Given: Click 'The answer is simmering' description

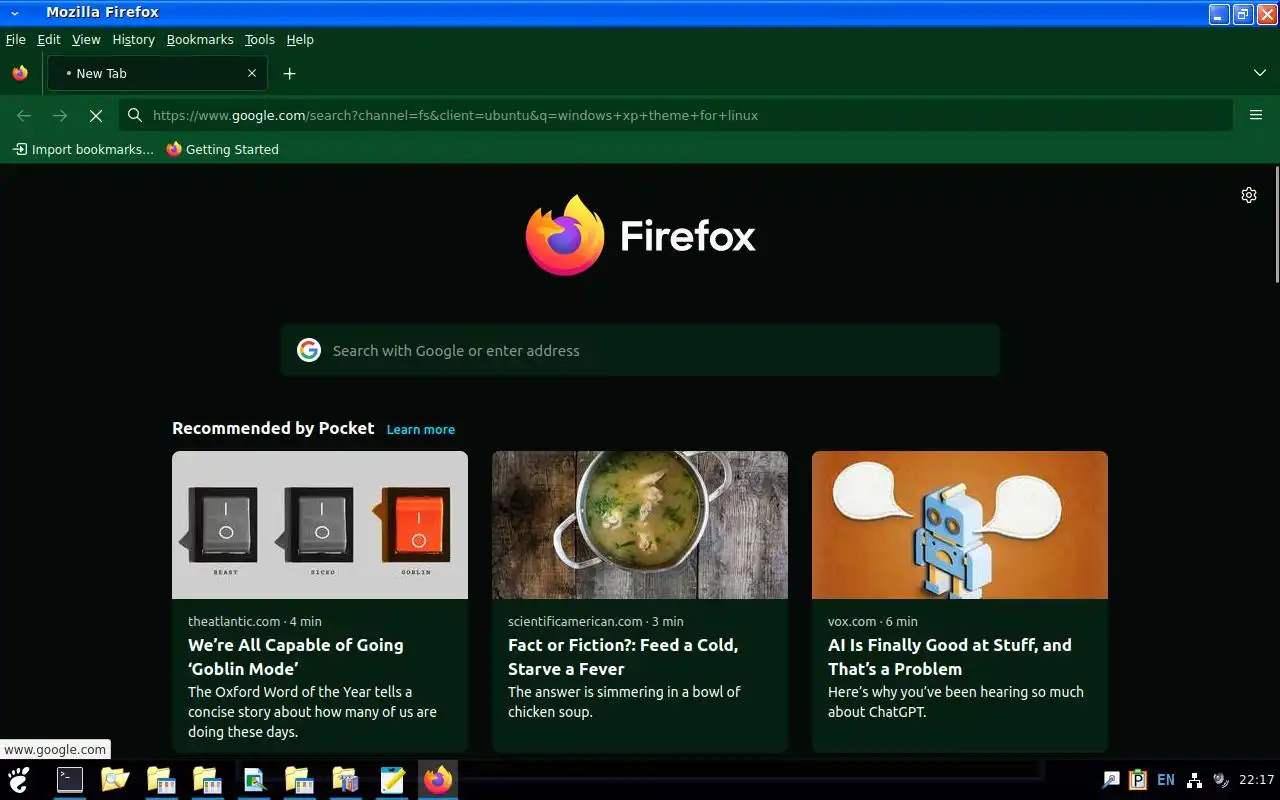Looking at the screenshot, I should pyautogui.click(x=624, y=702).
